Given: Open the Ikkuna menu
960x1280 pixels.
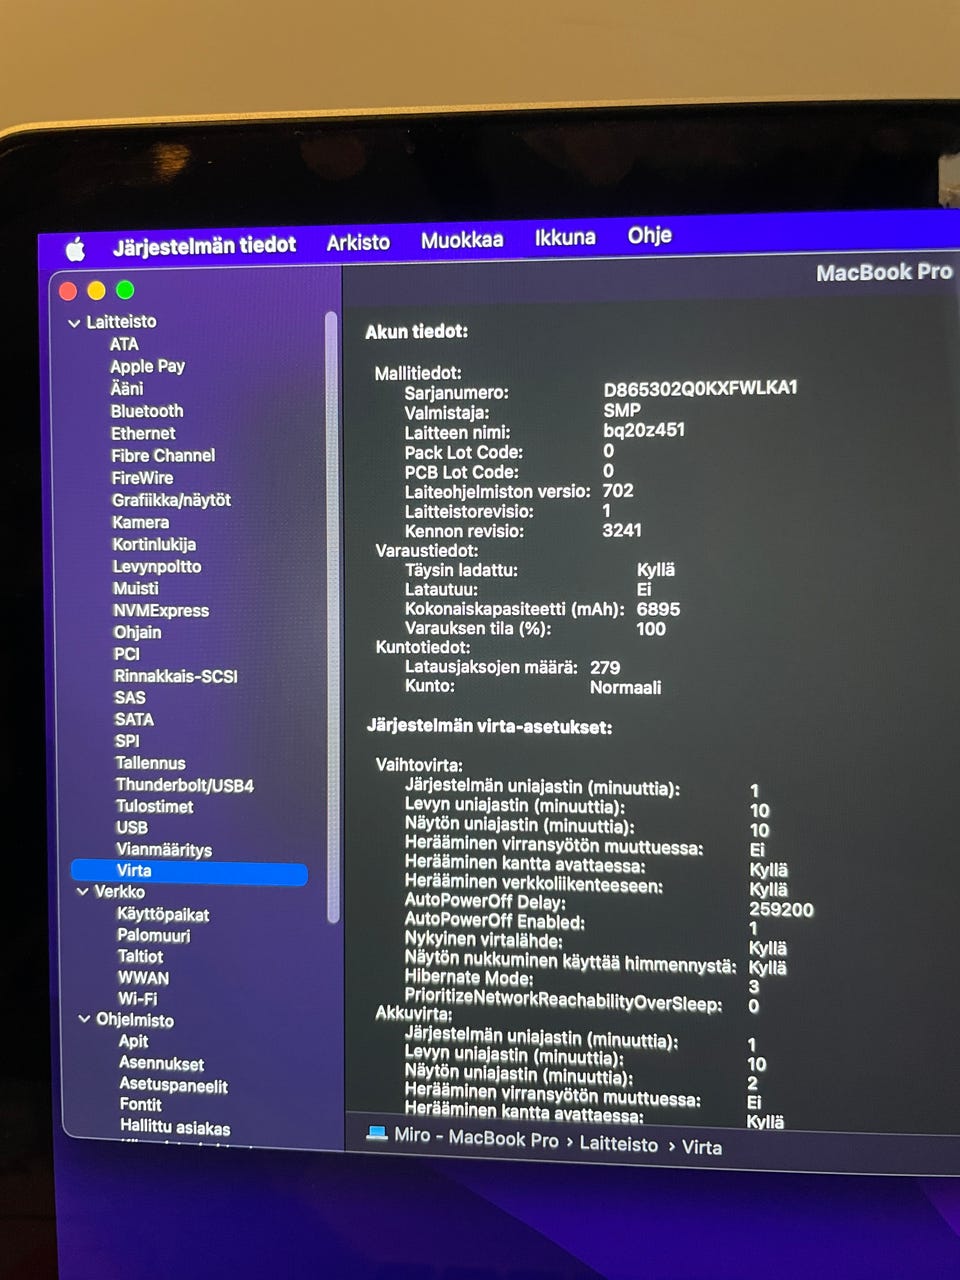Looking at the screenshot, I should click(x=565, y=238).
